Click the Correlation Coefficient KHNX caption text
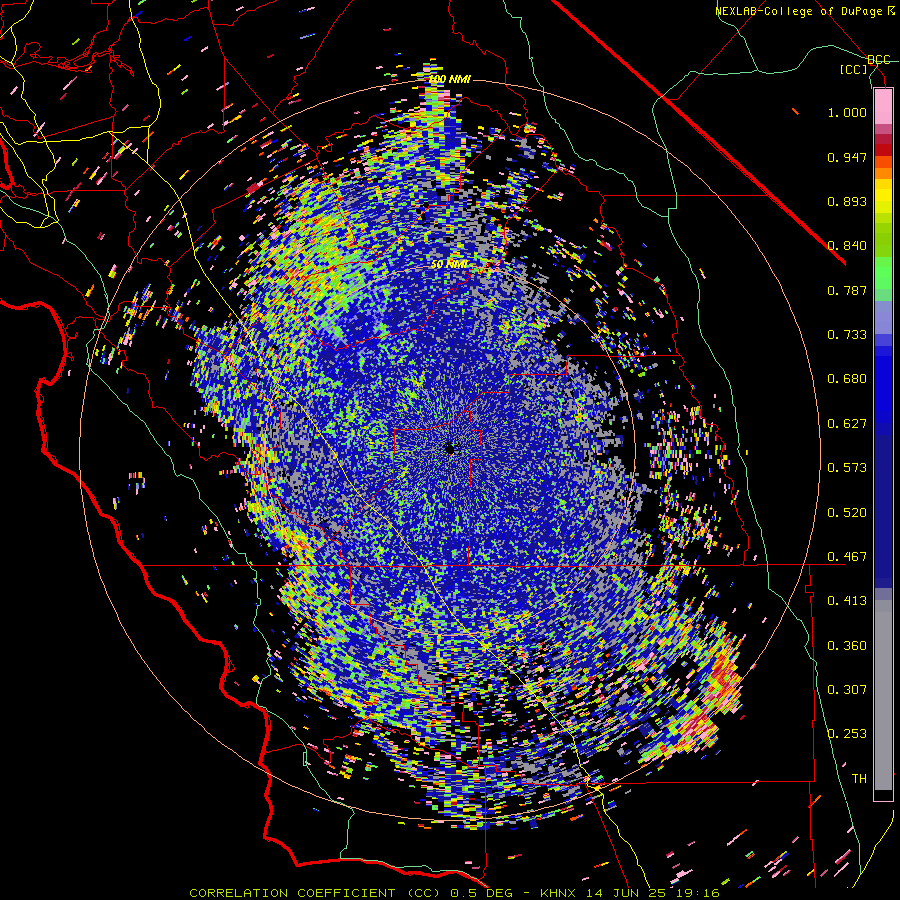 454,893
